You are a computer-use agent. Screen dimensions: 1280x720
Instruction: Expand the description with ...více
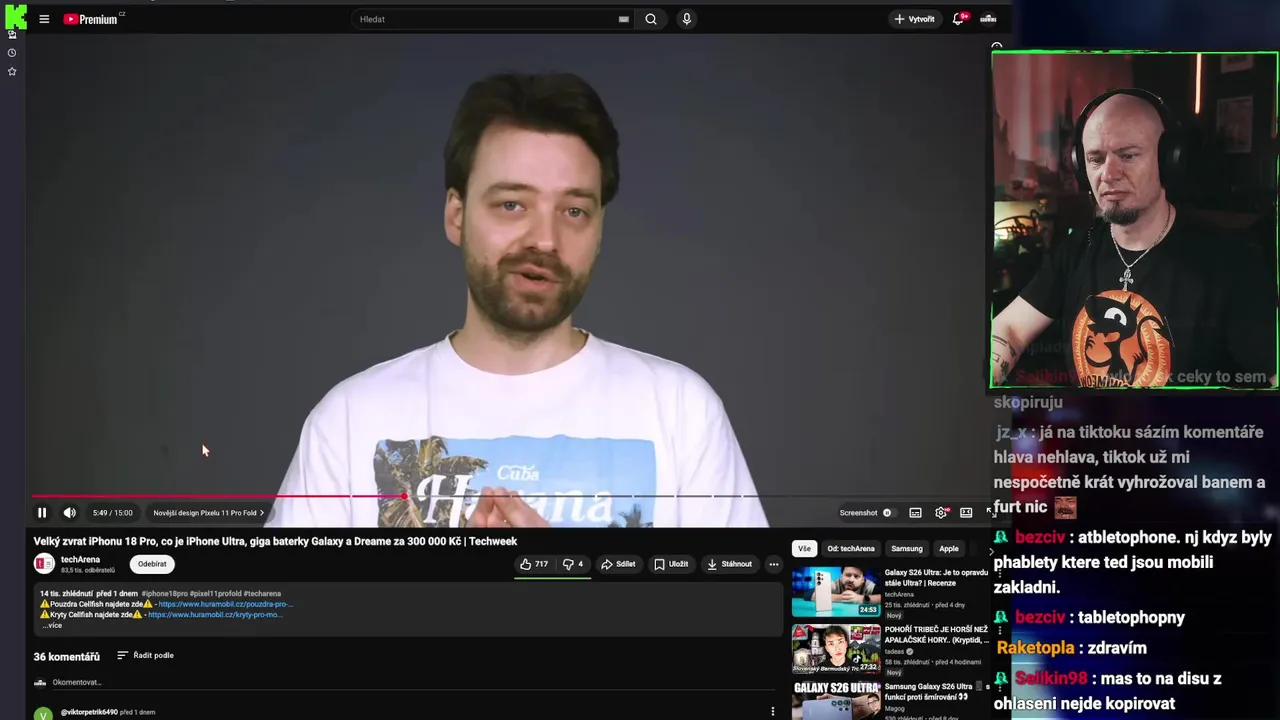click(x=52, y=625)
